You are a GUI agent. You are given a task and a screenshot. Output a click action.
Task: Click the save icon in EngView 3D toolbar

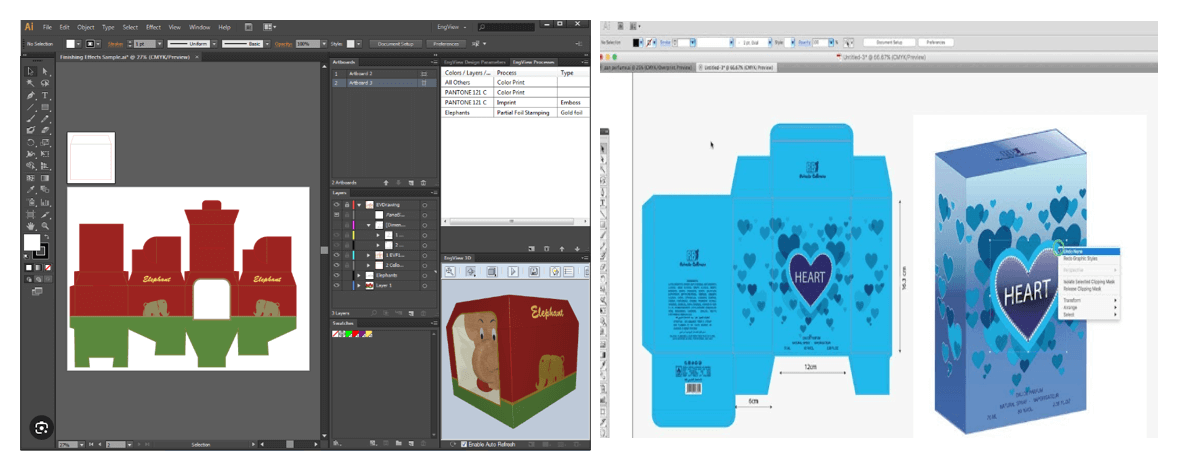pyautogui.click(x=534, y=271)
